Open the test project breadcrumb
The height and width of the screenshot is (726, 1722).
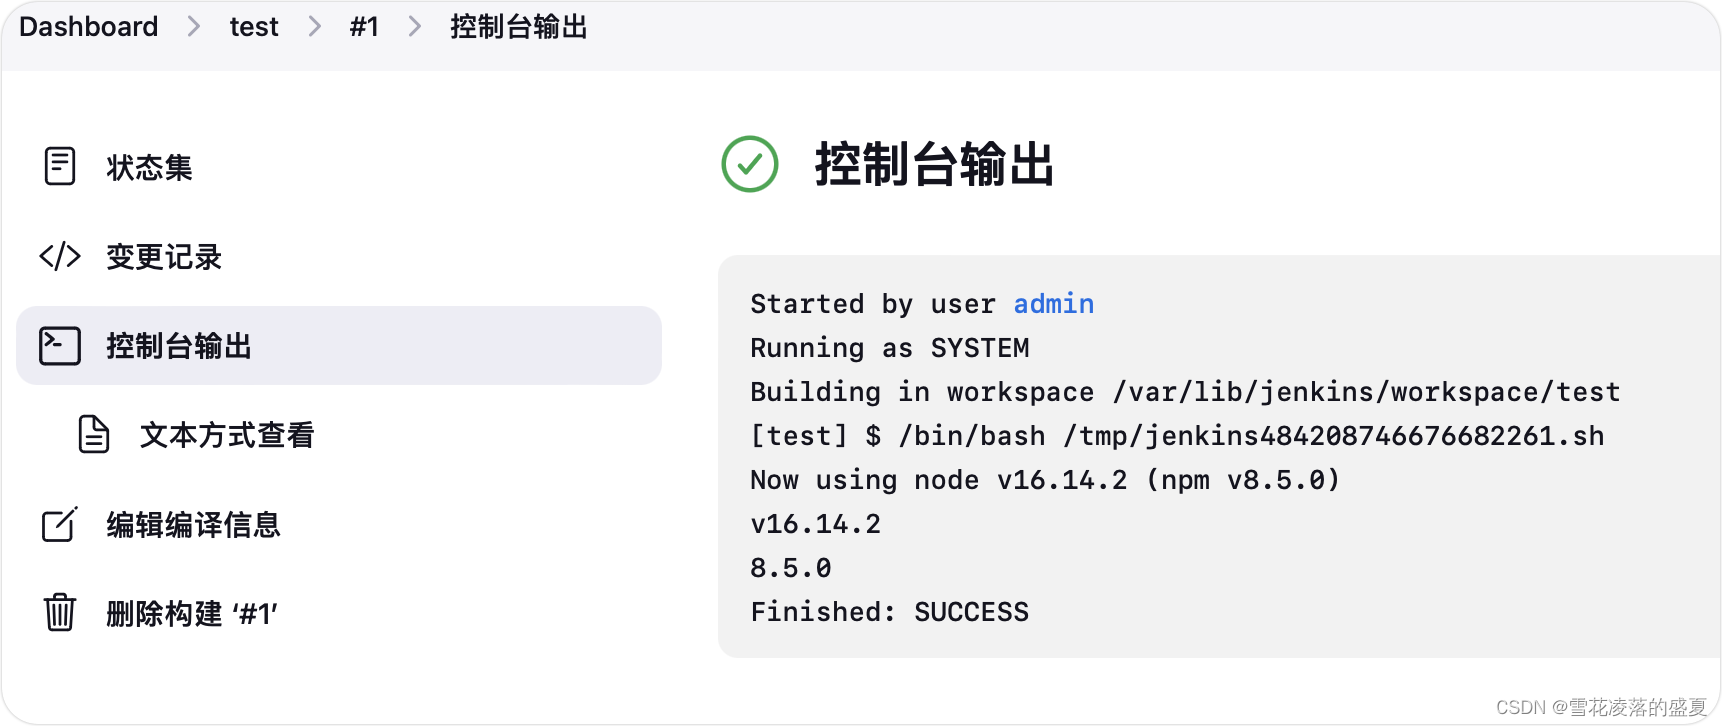tap(254, 27)
